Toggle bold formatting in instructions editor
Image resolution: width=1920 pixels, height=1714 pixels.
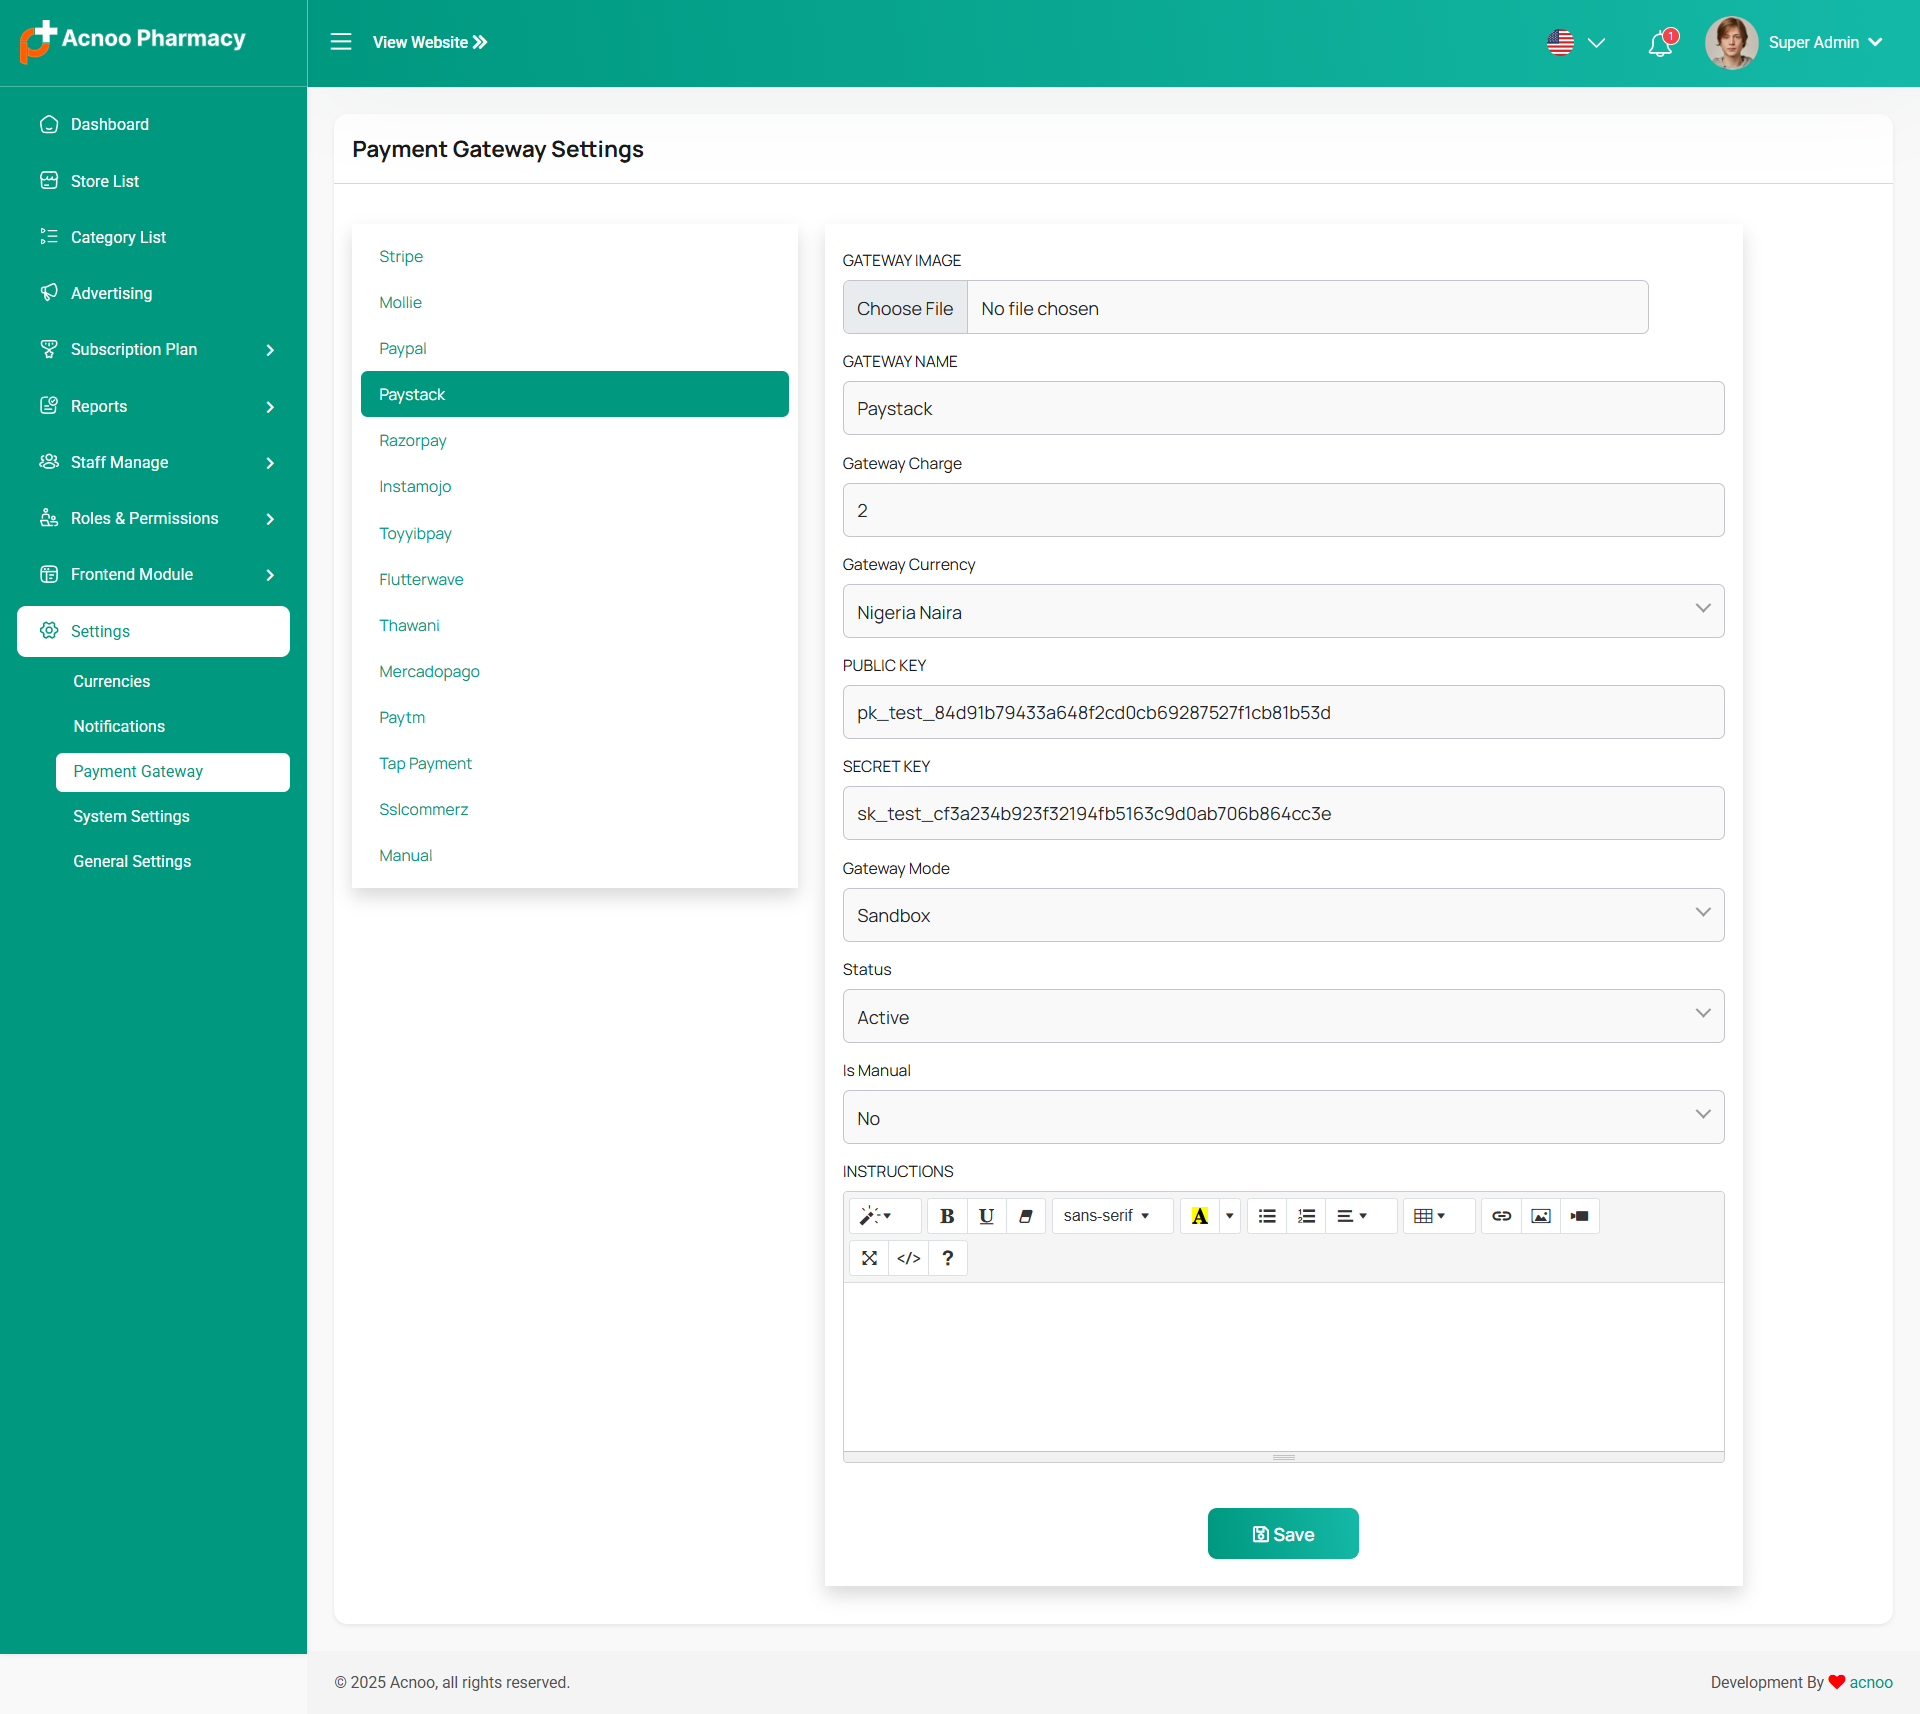[x=946, y=1216]
